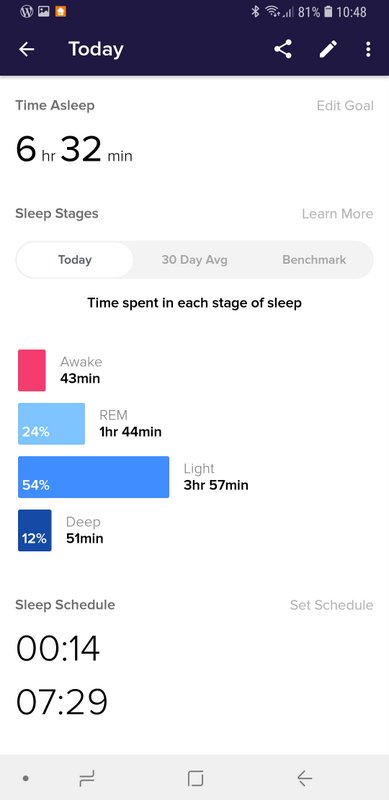Open the three-dot overflow menu
Screen dimensions: 389x800
tap(368, 49)
